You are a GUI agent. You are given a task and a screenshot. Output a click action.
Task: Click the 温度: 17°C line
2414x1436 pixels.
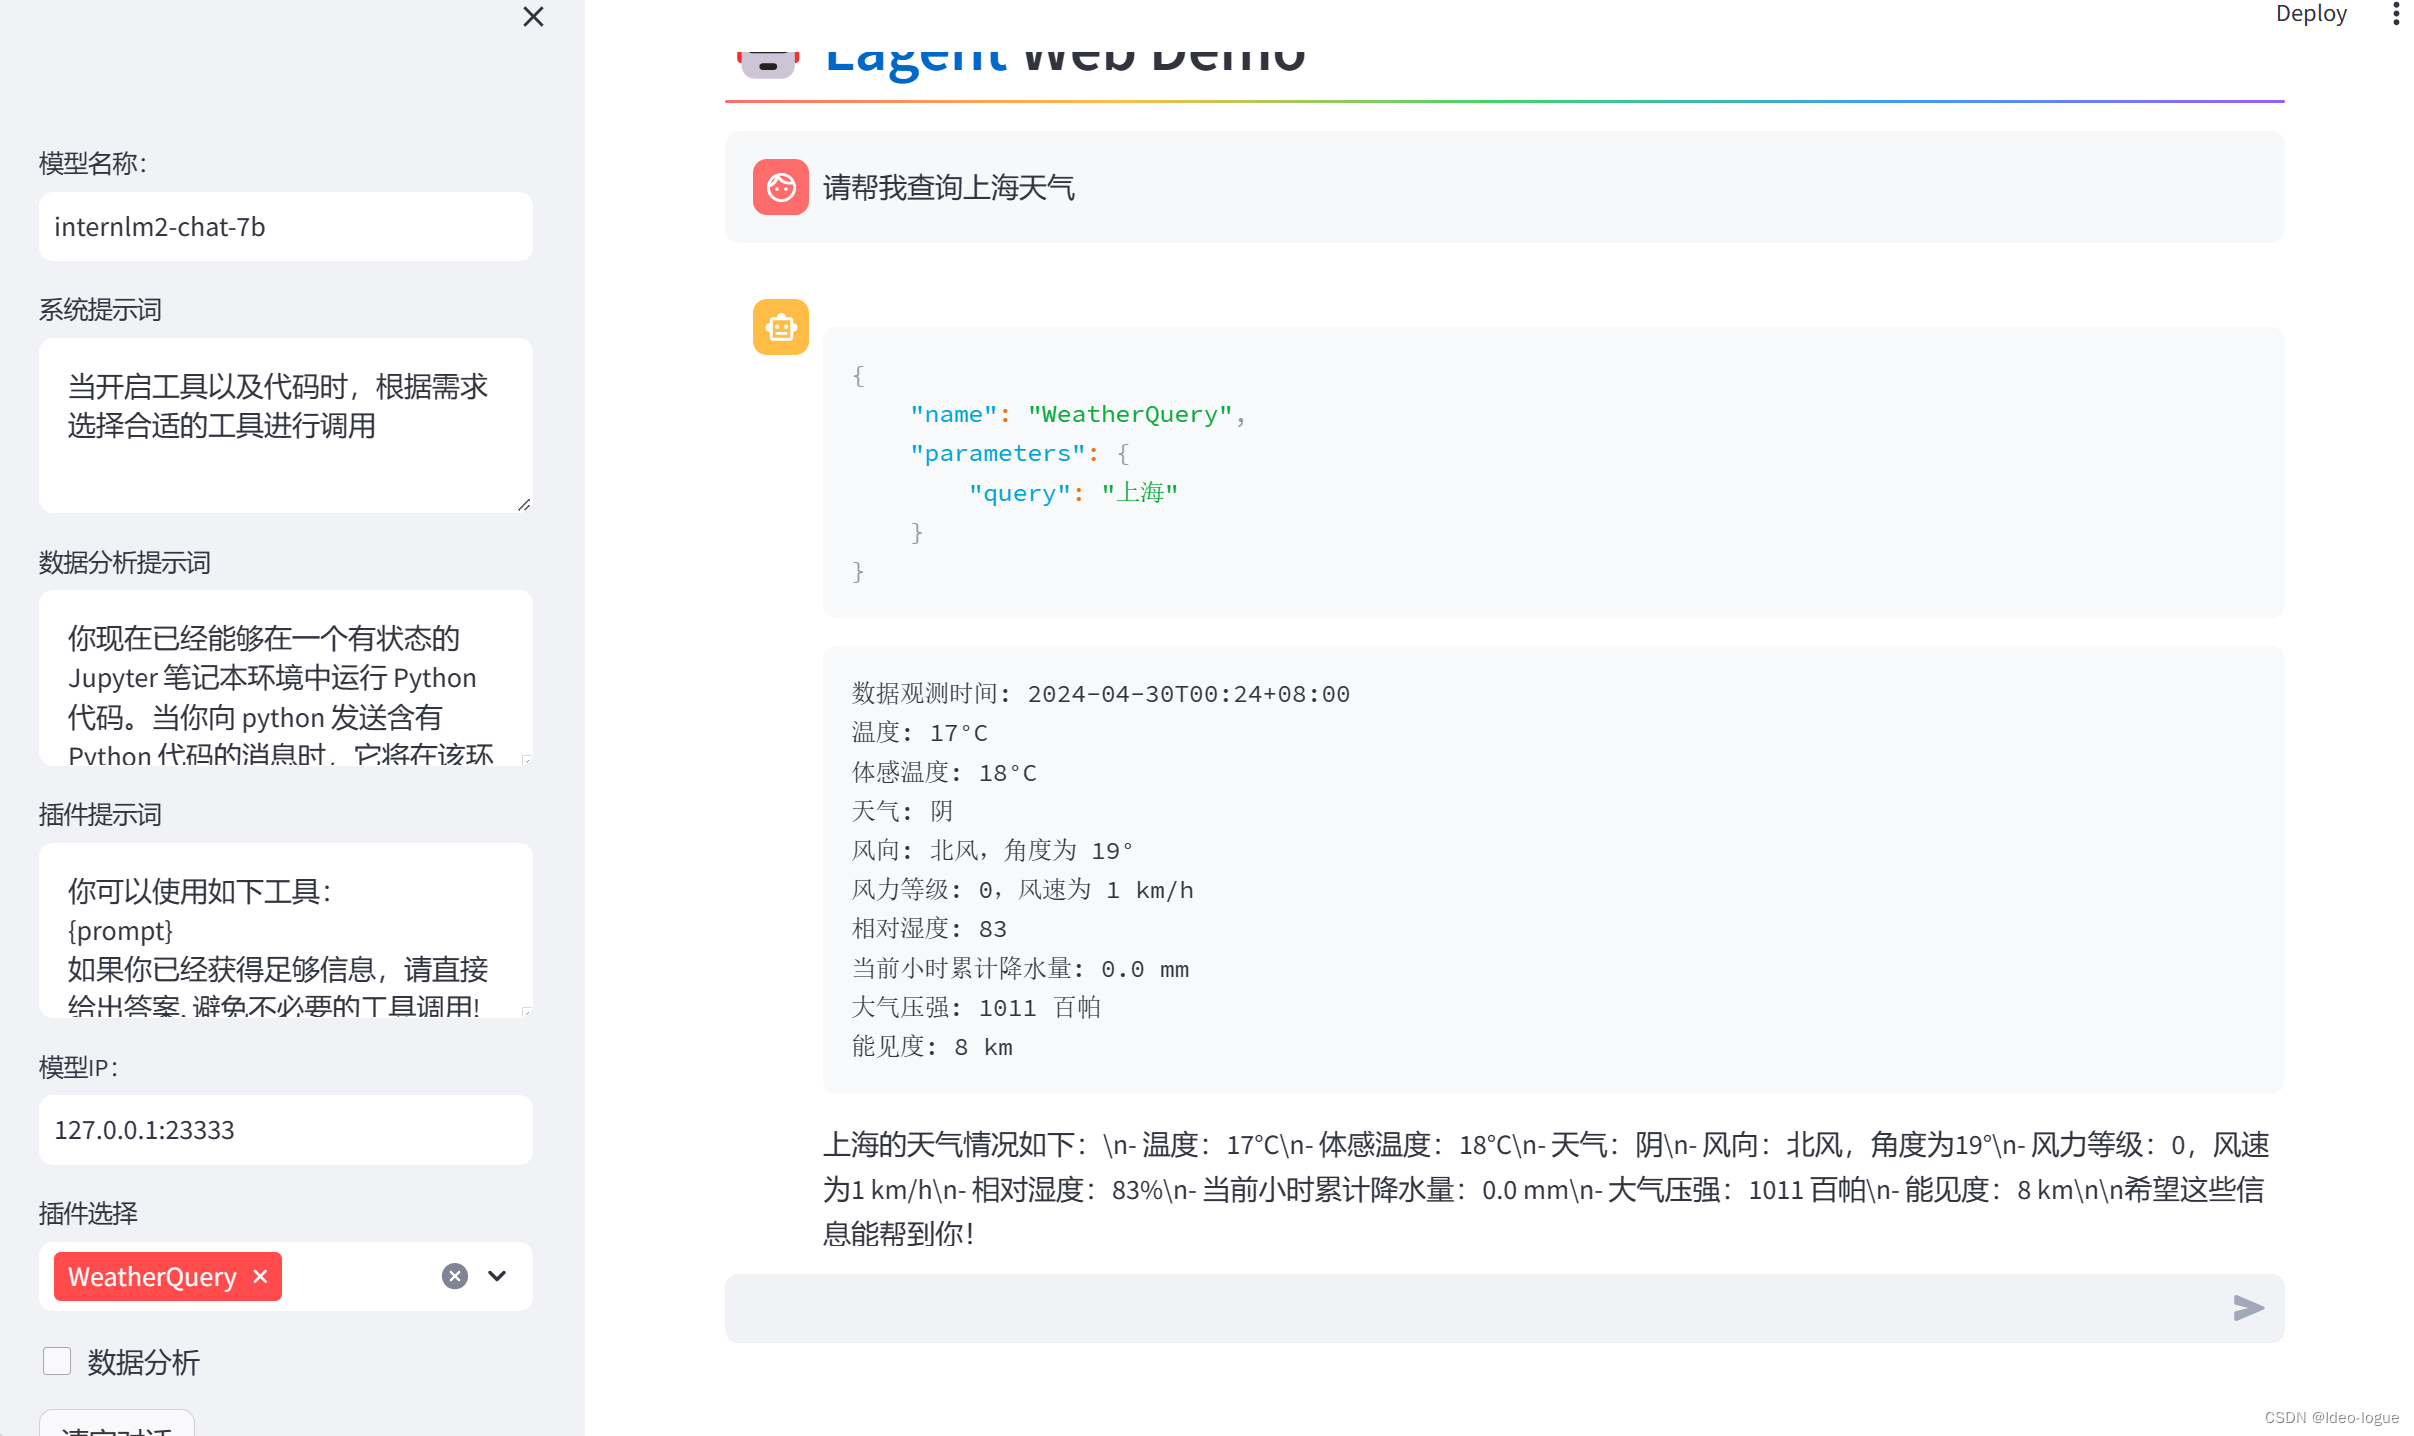[919, 733]
